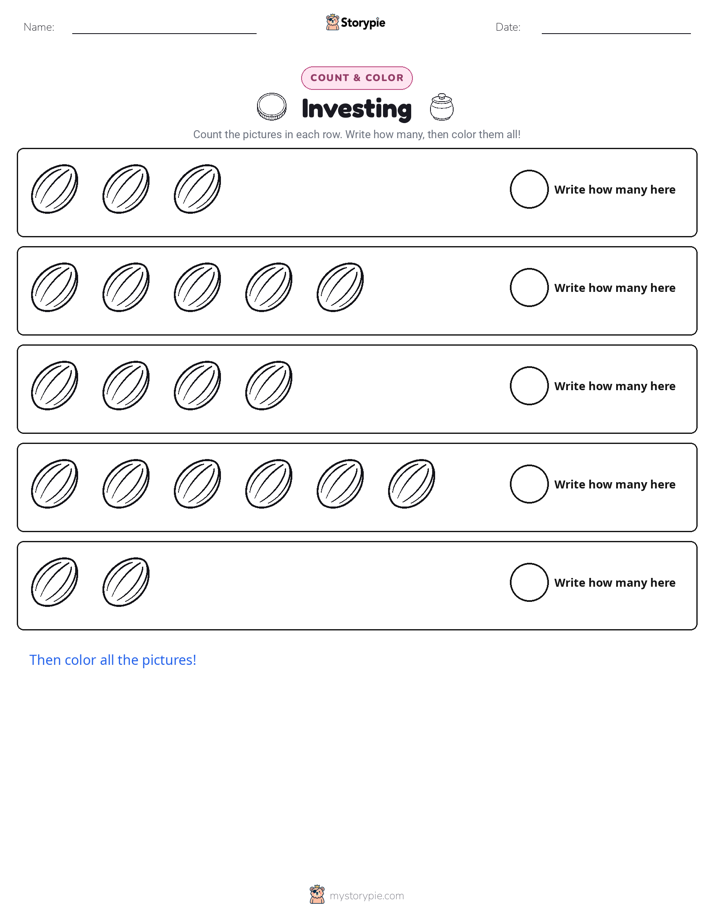Select the answer circle in the first row
This screenshot has width=714, height=924.
[x=529, y=189]
